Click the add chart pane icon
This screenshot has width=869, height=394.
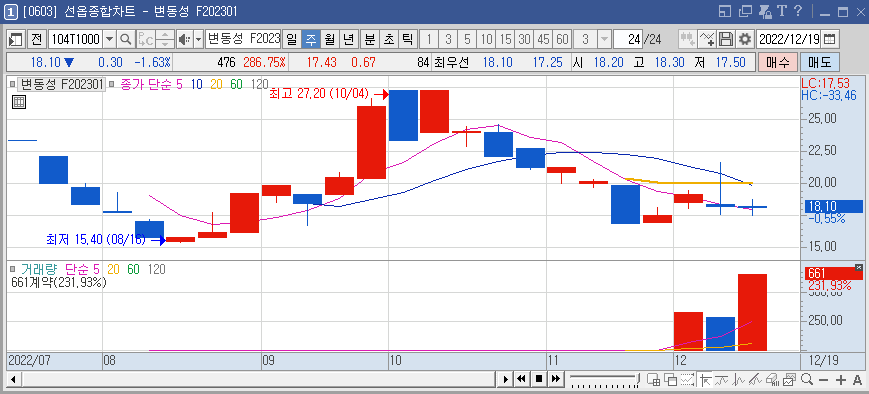pyautogui.click(x=653, y=380)
